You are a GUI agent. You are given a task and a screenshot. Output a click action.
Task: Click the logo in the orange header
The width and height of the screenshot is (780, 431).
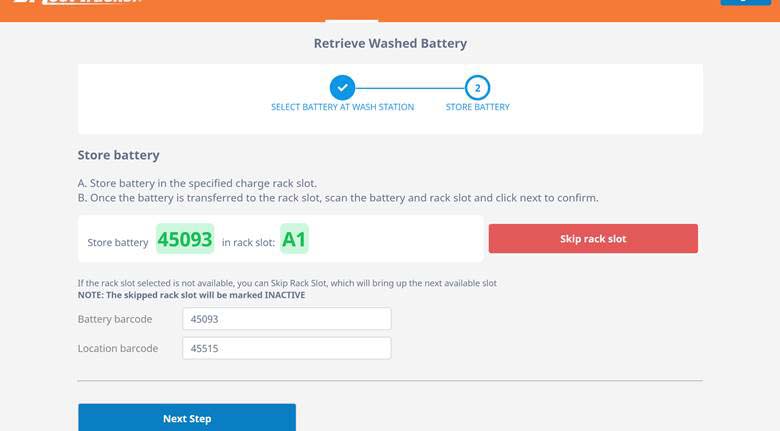pyautogui.click(x=78, y=3)
